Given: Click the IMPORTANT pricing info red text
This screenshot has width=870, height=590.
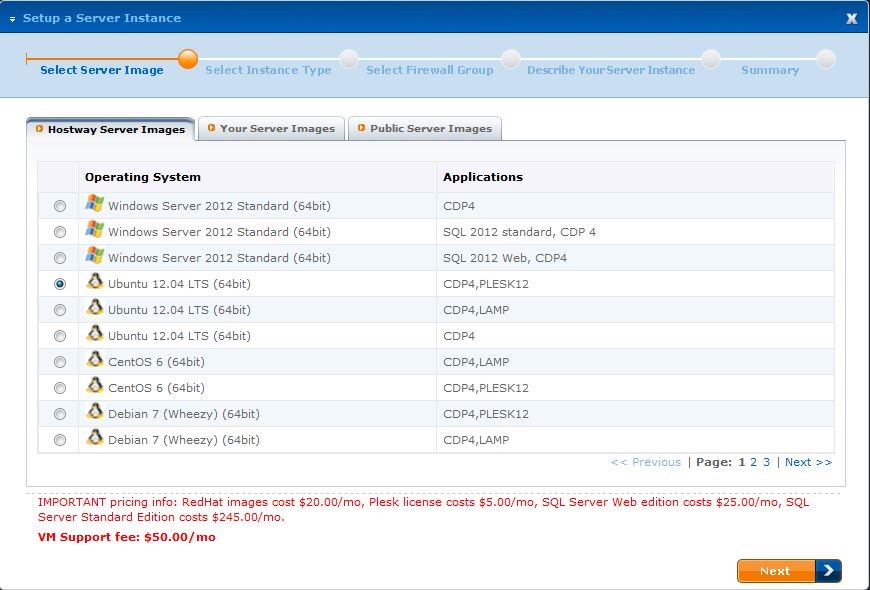Looking at the screenshot, I should [x=423, y=510].
